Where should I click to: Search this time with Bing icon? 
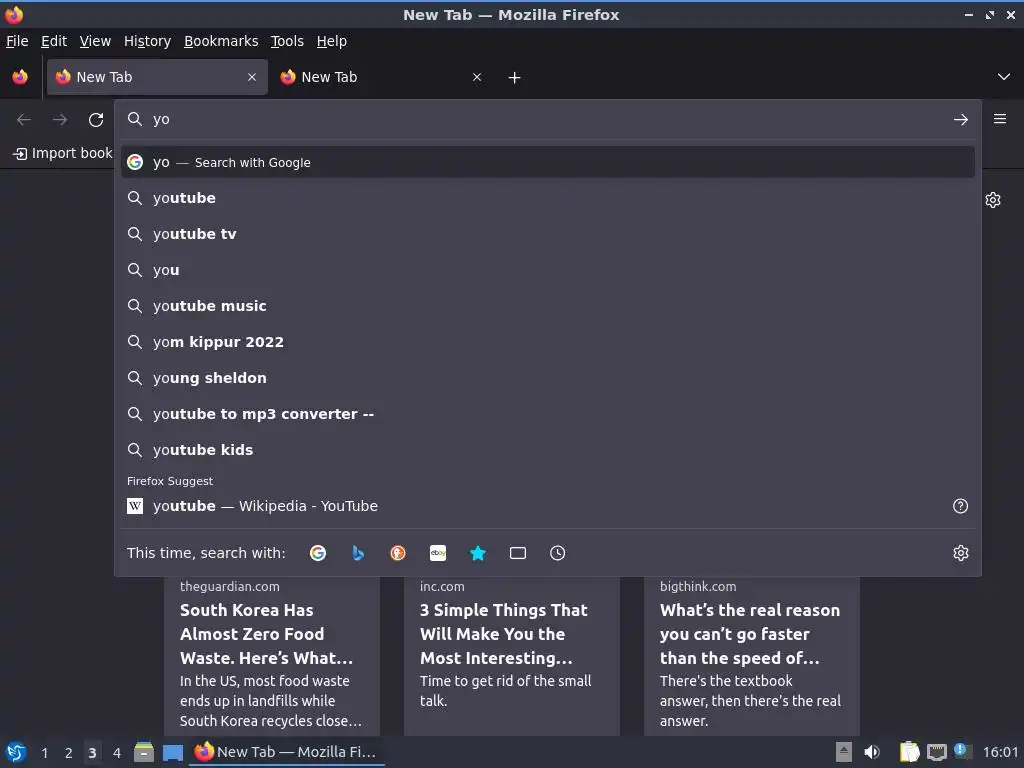(358, 553)
